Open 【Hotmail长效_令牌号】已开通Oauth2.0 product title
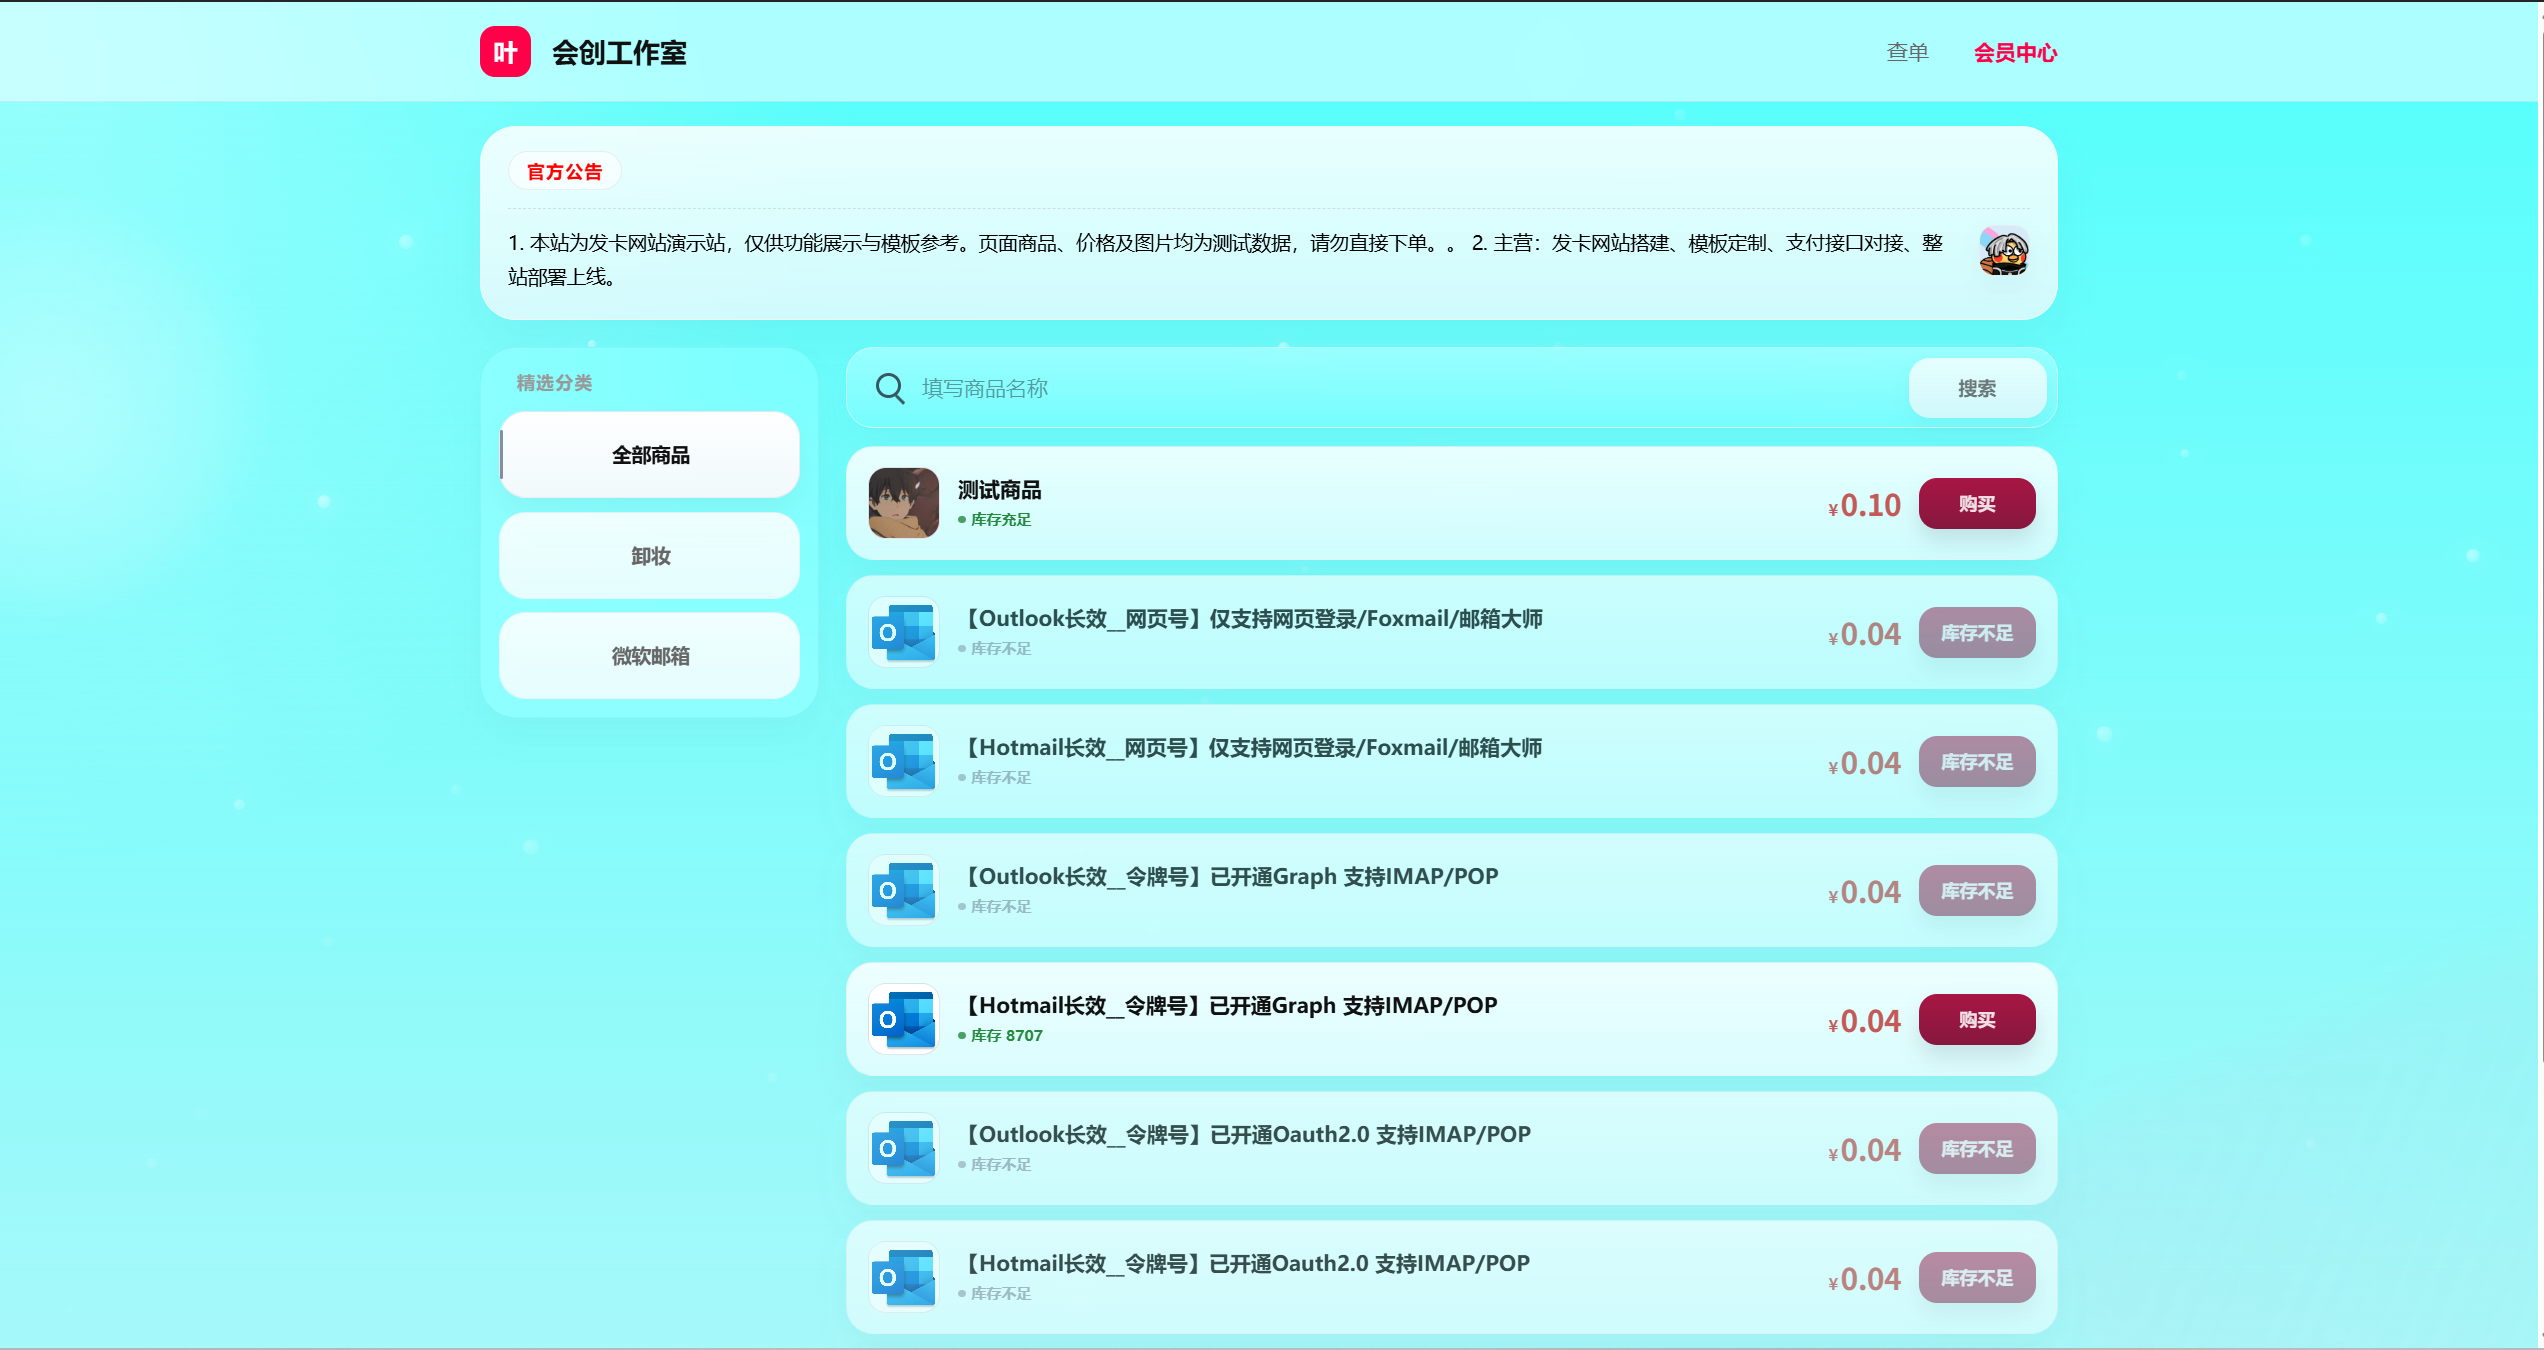This screenshot has height=1350, width=2544. (x=1244, y=1264)
